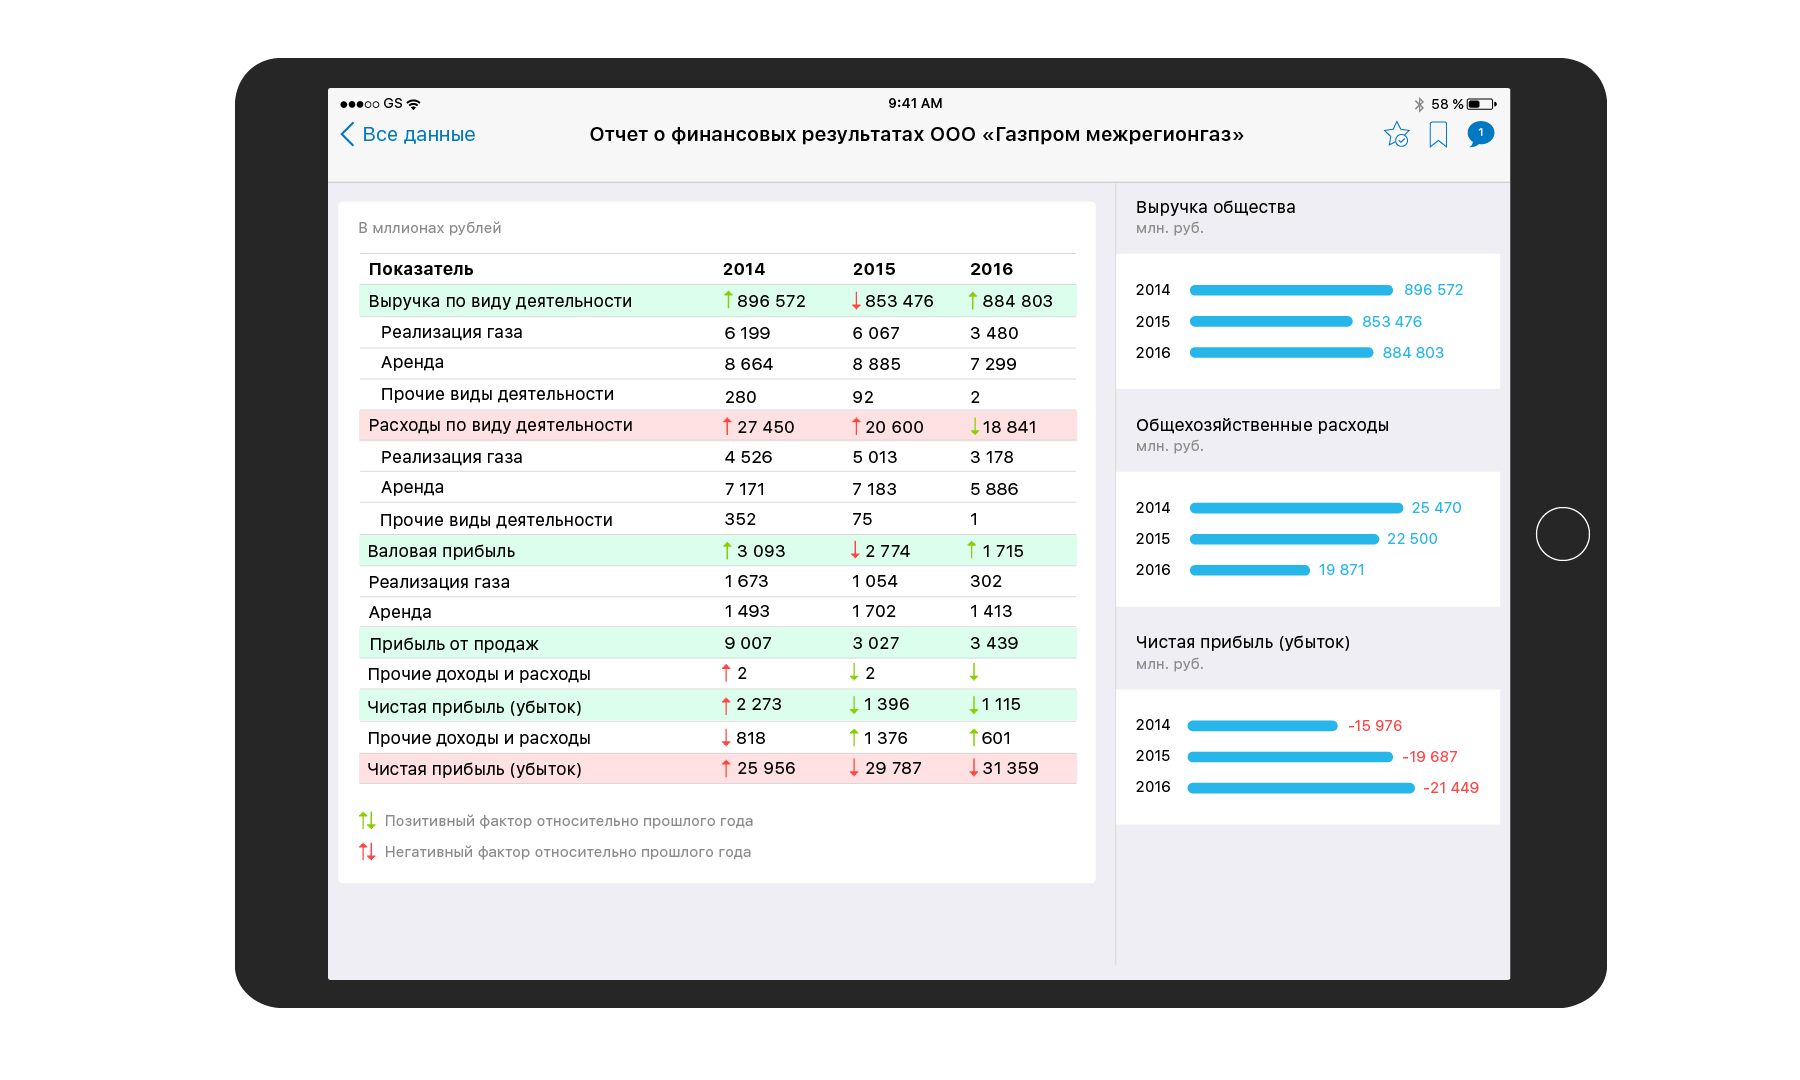
Task: Tap red arrows legend icon
Action: 367,852
